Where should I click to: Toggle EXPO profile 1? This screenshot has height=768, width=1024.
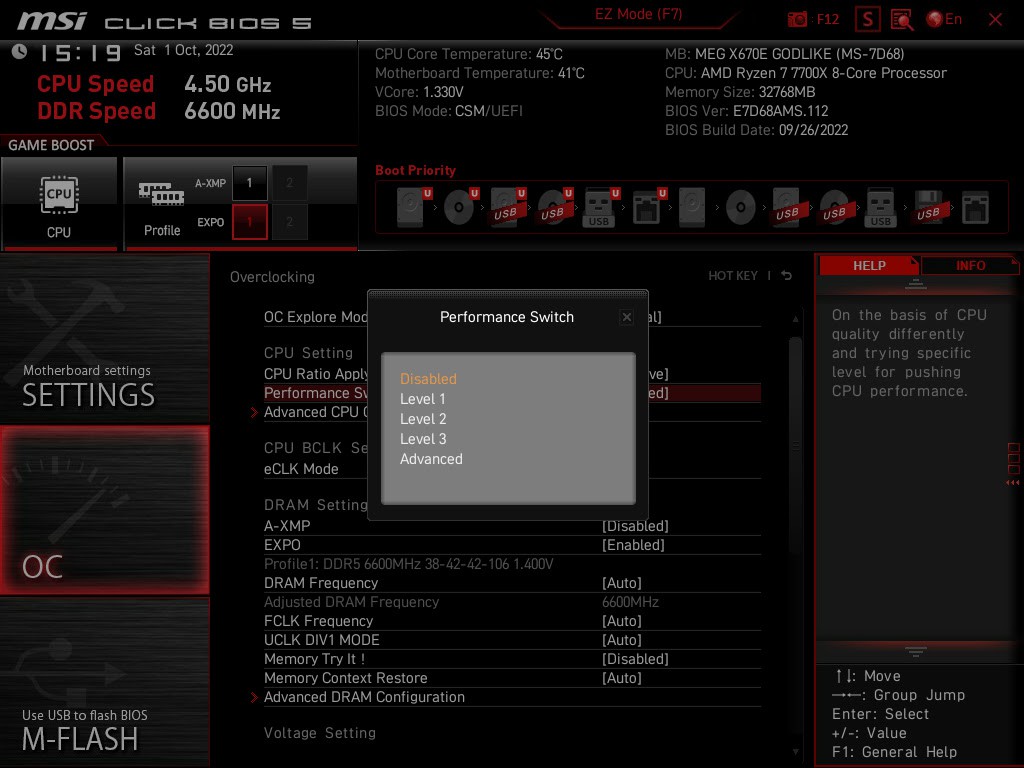click(249, 222)
